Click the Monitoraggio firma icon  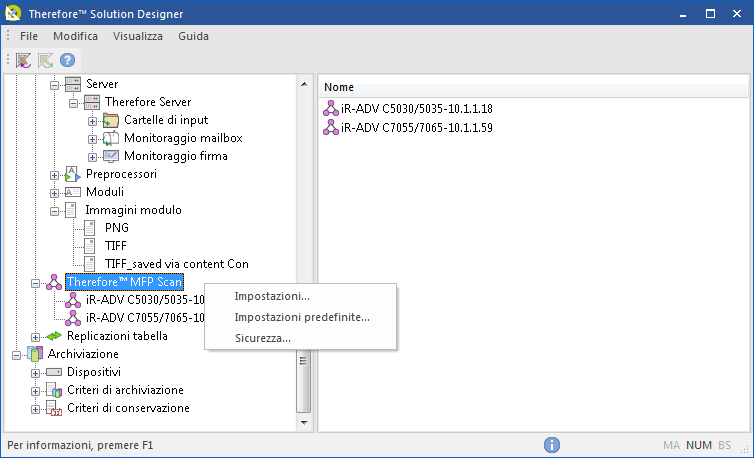tap(111, 156)
